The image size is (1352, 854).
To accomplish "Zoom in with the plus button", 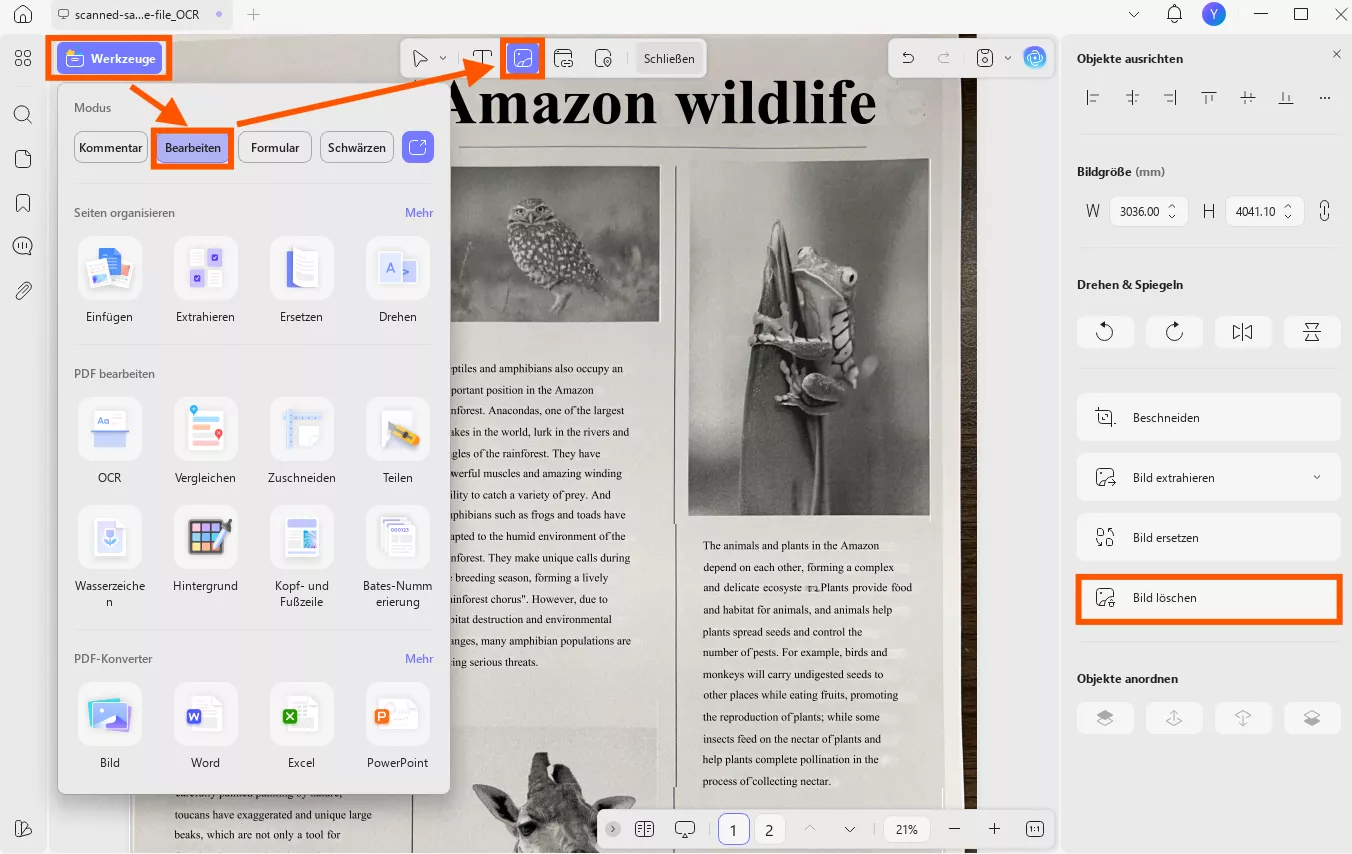I will pyautogui.click(x=994, y=829).
